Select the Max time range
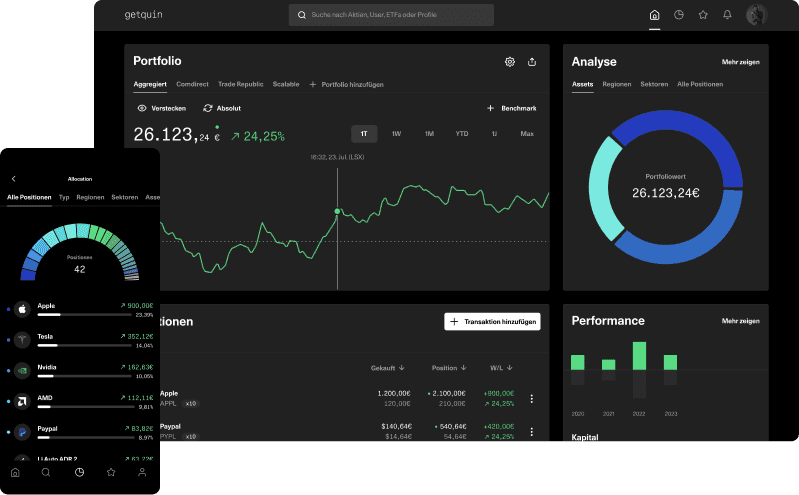Screen dimensions: 799x495 pos(527,134)
